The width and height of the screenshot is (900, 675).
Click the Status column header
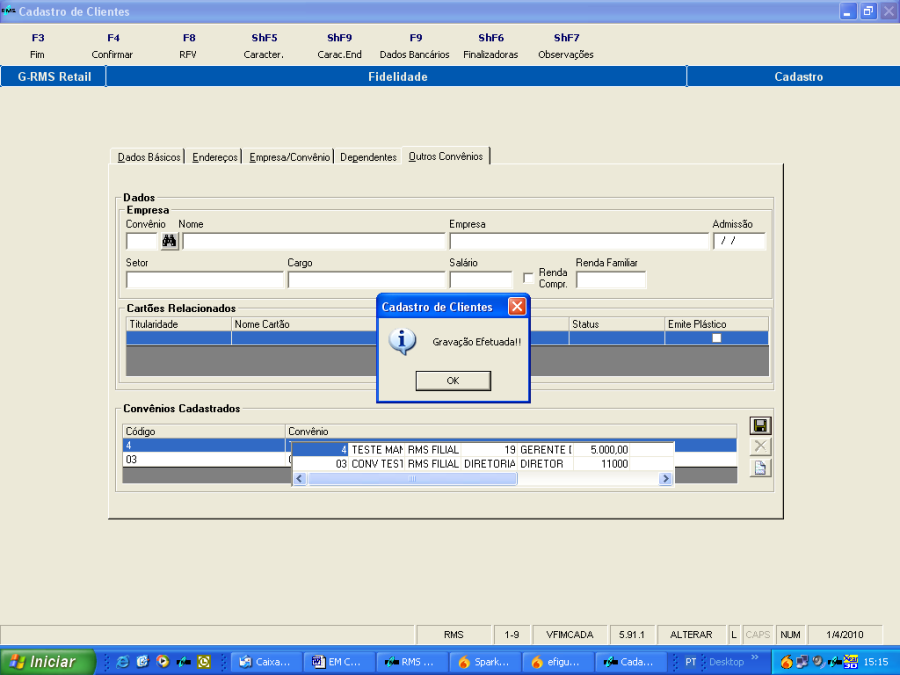(616, 324)
